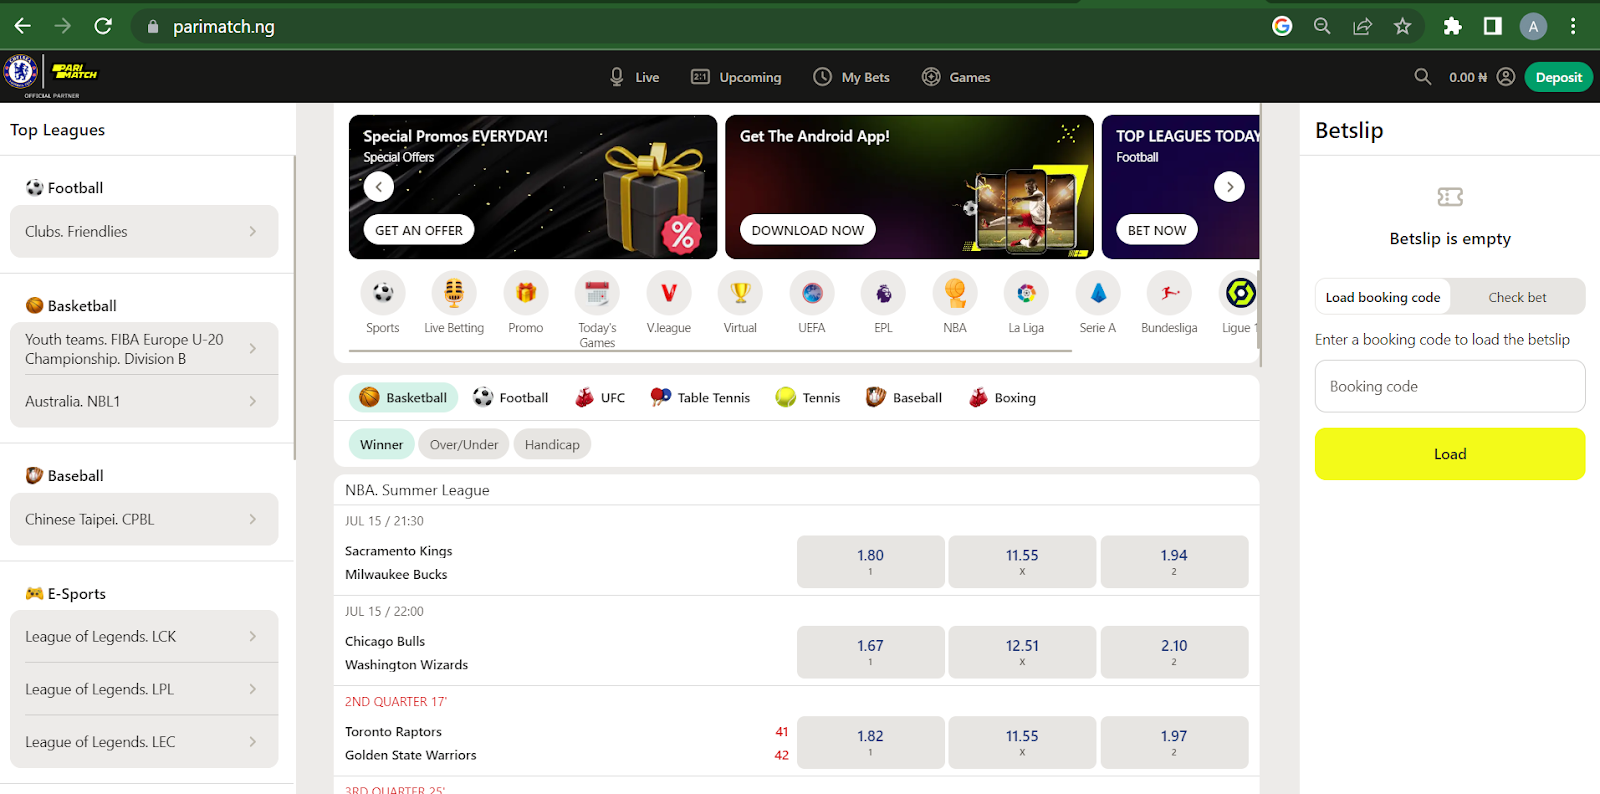Image resolution: width=1600 pixels, height=794 pixels.
Task: Click GET AN OFFER button
Action: click(x=419, y=230)
